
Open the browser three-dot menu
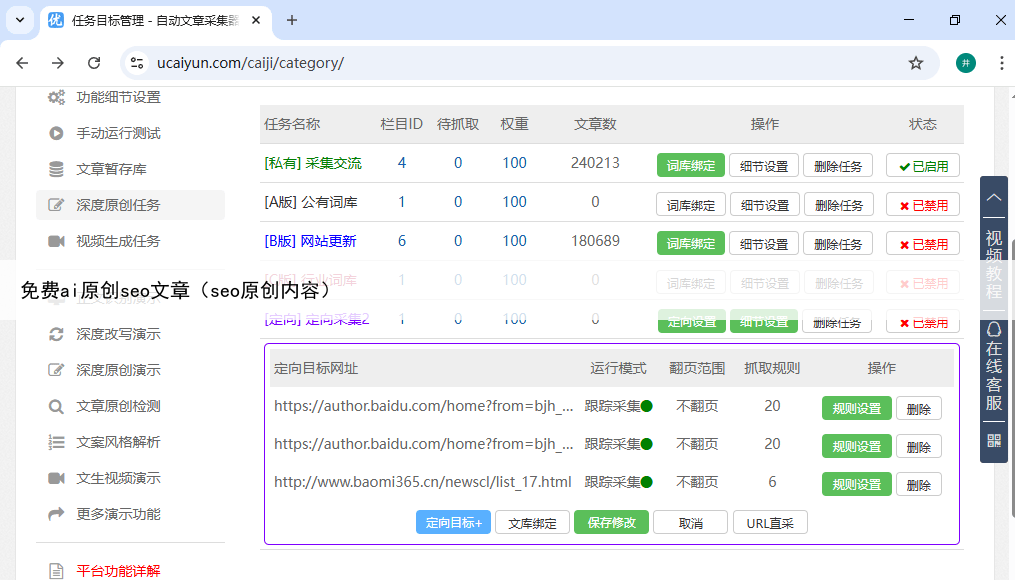pyautogui.click(x=1001, y=63)
